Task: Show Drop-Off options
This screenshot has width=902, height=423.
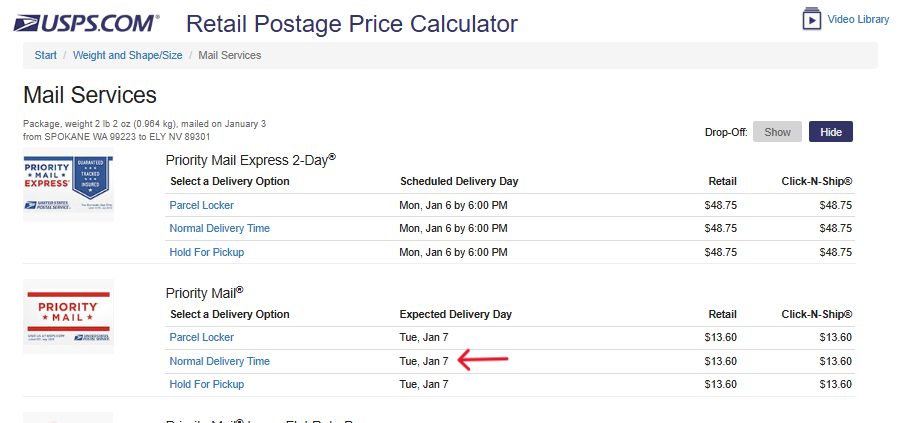Action: point(777,132)
